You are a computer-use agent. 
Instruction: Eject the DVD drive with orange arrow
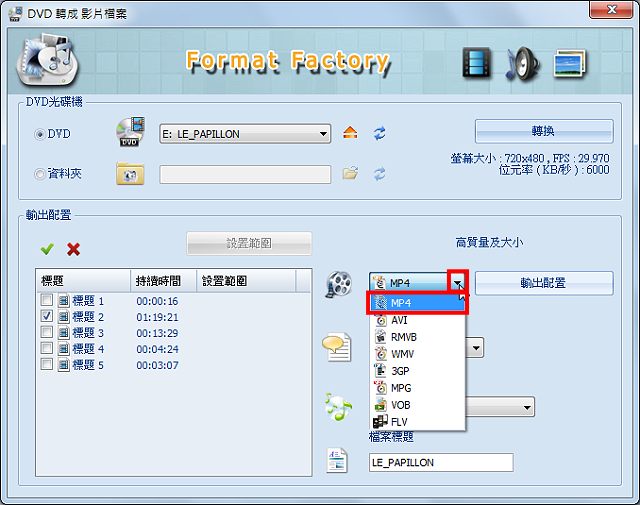[350, 133]
